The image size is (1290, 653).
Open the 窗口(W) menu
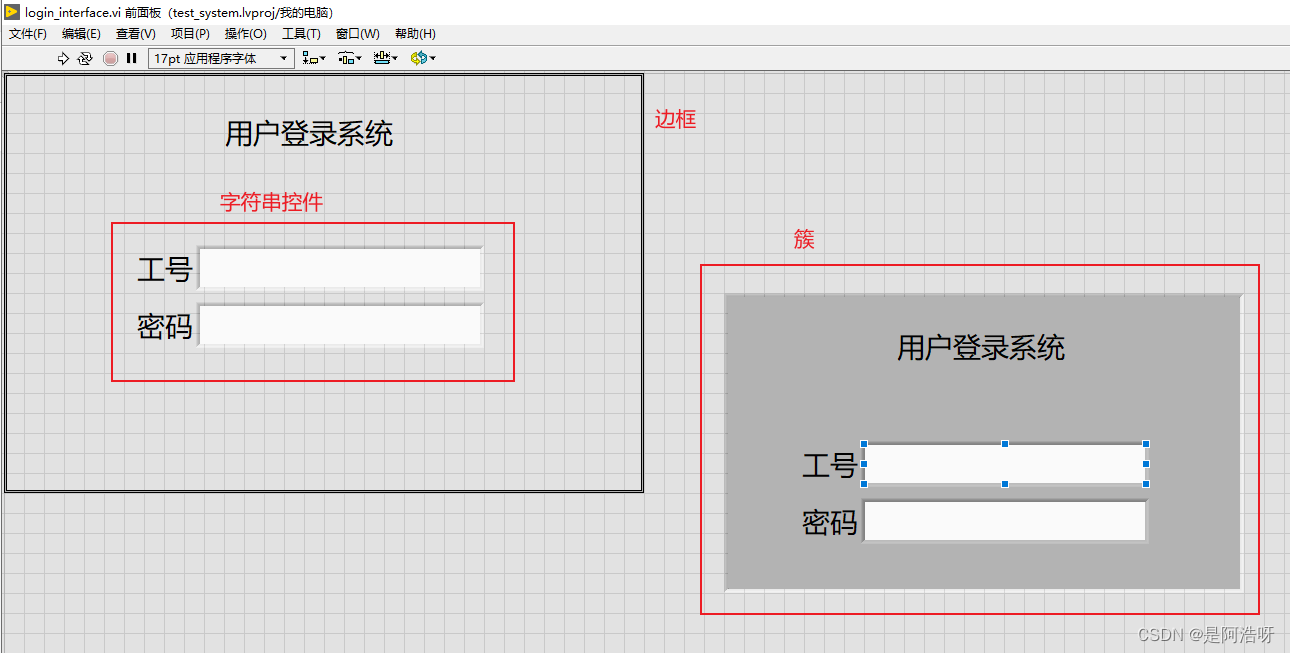(356, 33)
